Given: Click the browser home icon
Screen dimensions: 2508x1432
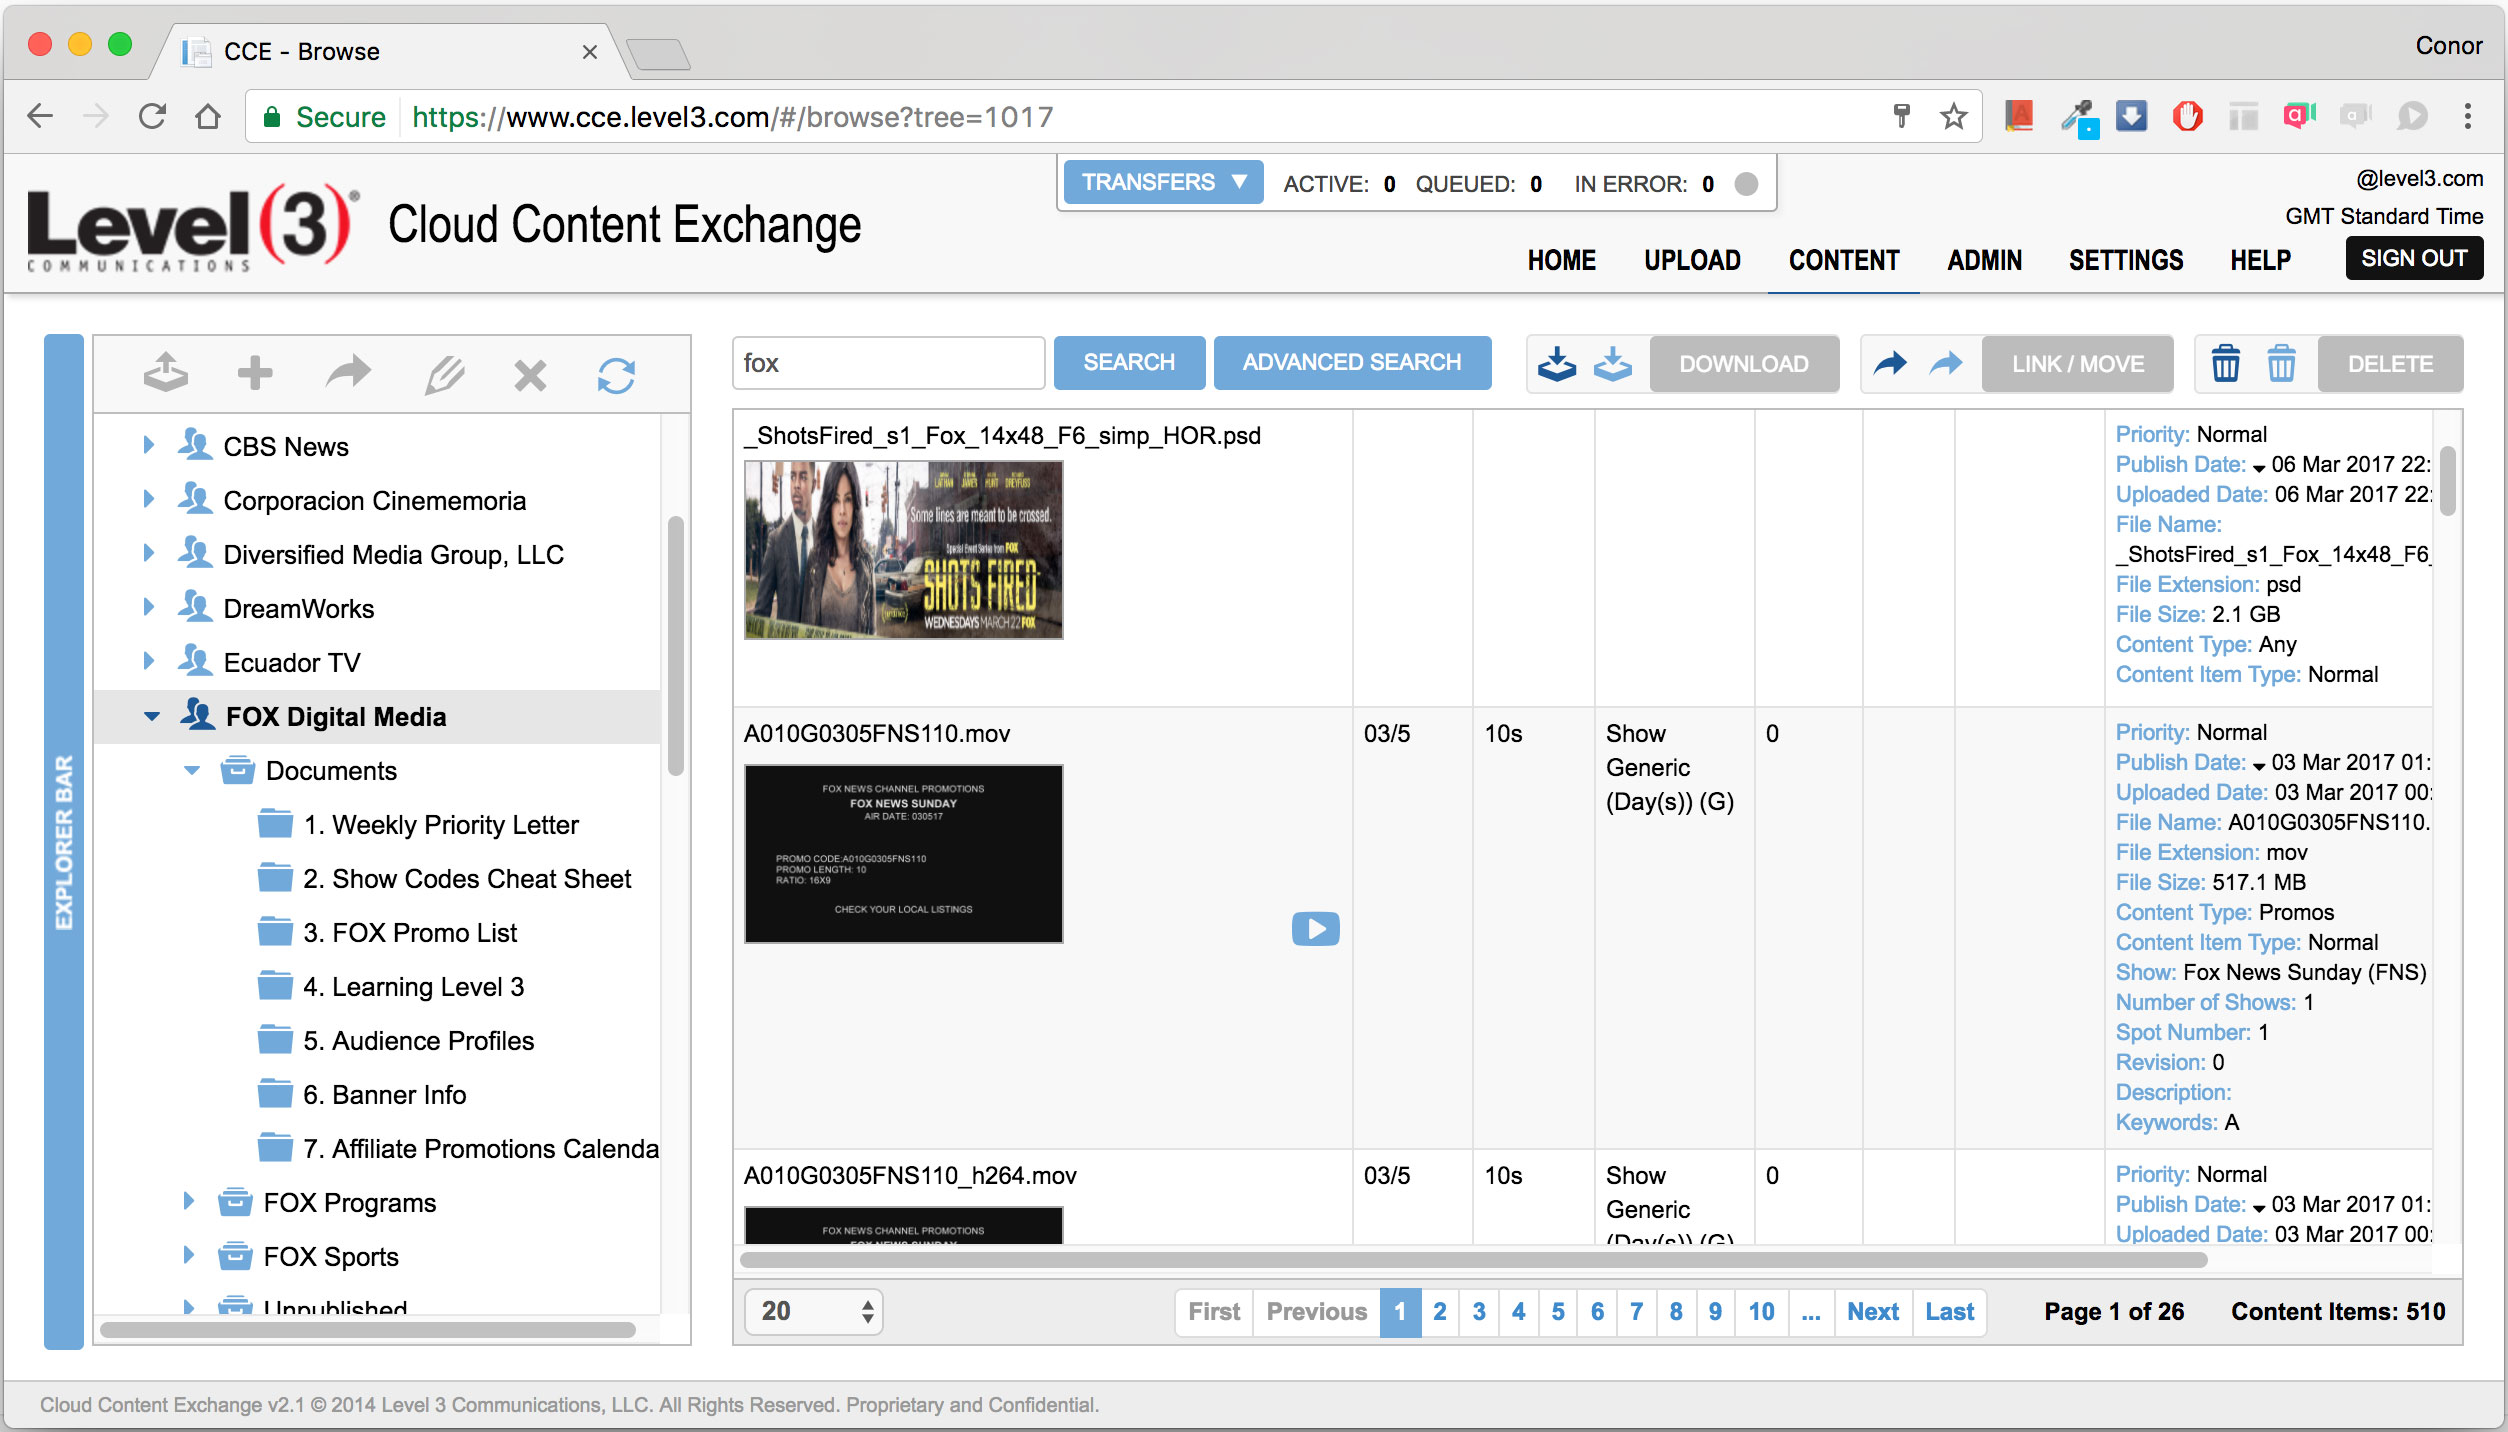Looking at the screenshot, I should (208, 117).
